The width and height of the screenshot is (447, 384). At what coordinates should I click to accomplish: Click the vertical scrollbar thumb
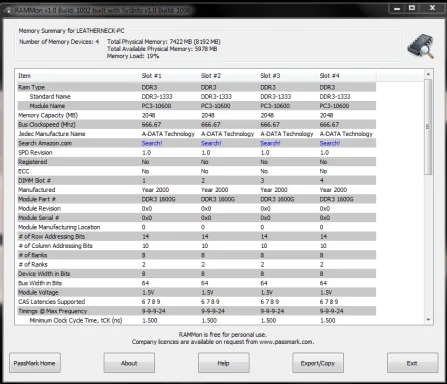(428, 127)
